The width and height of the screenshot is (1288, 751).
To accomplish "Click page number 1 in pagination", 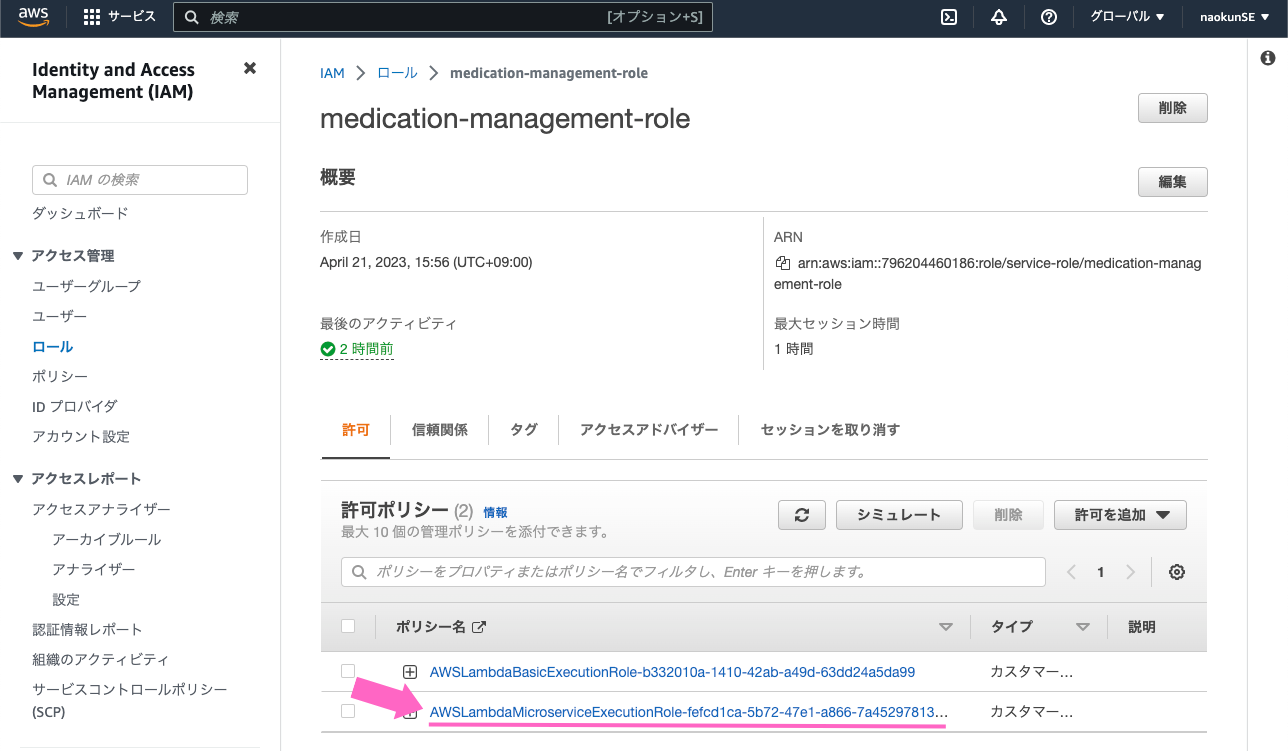I will (x=1101, y=572).
